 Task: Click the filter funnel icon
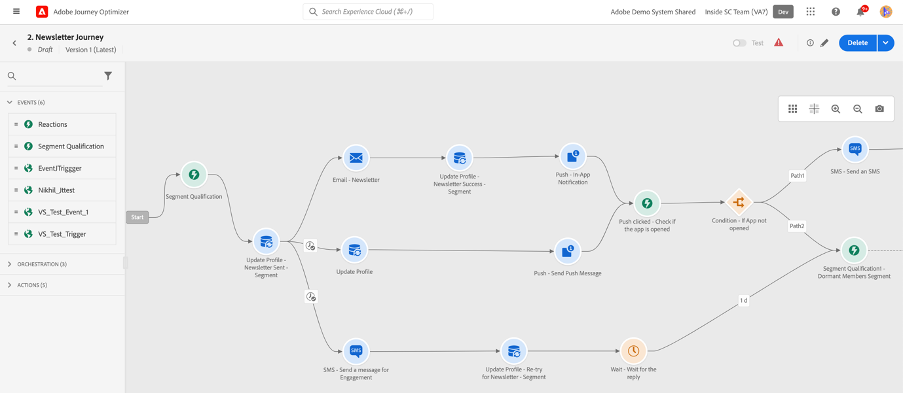pos(108,76)
